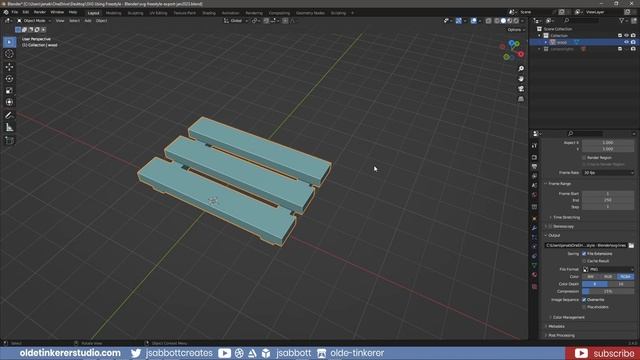Set Color Depth to 16
Screen dimensions: 640x360
tap(621, 284)
